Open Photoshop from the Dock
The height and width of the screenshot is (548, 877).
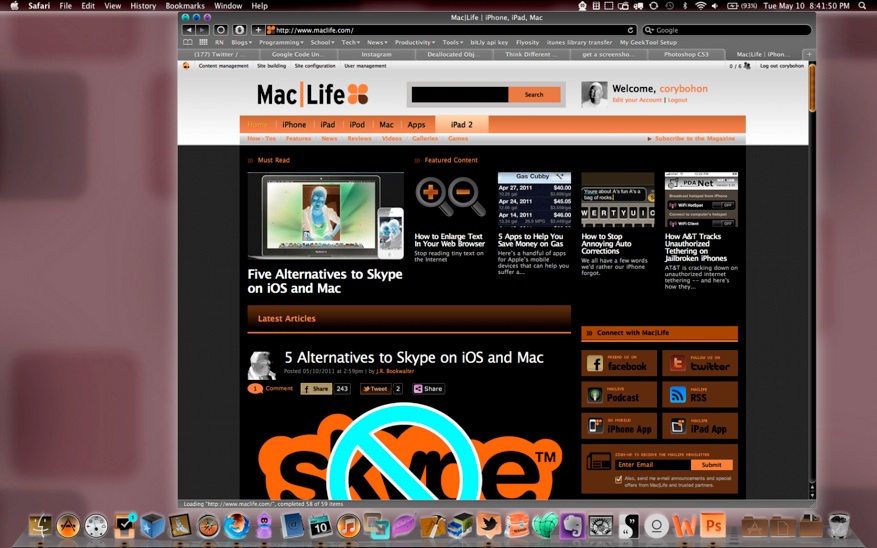713,526
